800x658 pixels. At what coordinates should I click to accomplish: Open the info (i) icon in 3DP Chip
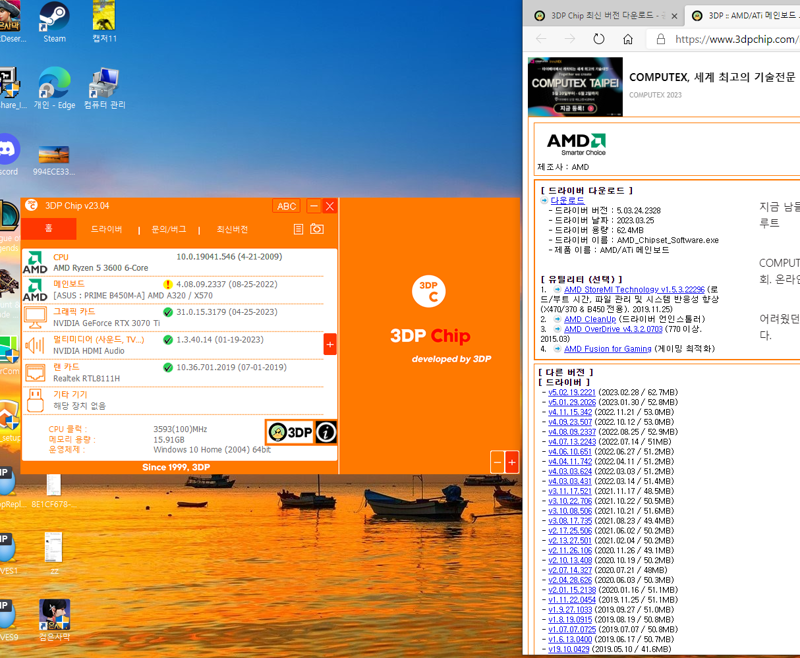pyautogui.click(x=326, y=433)
